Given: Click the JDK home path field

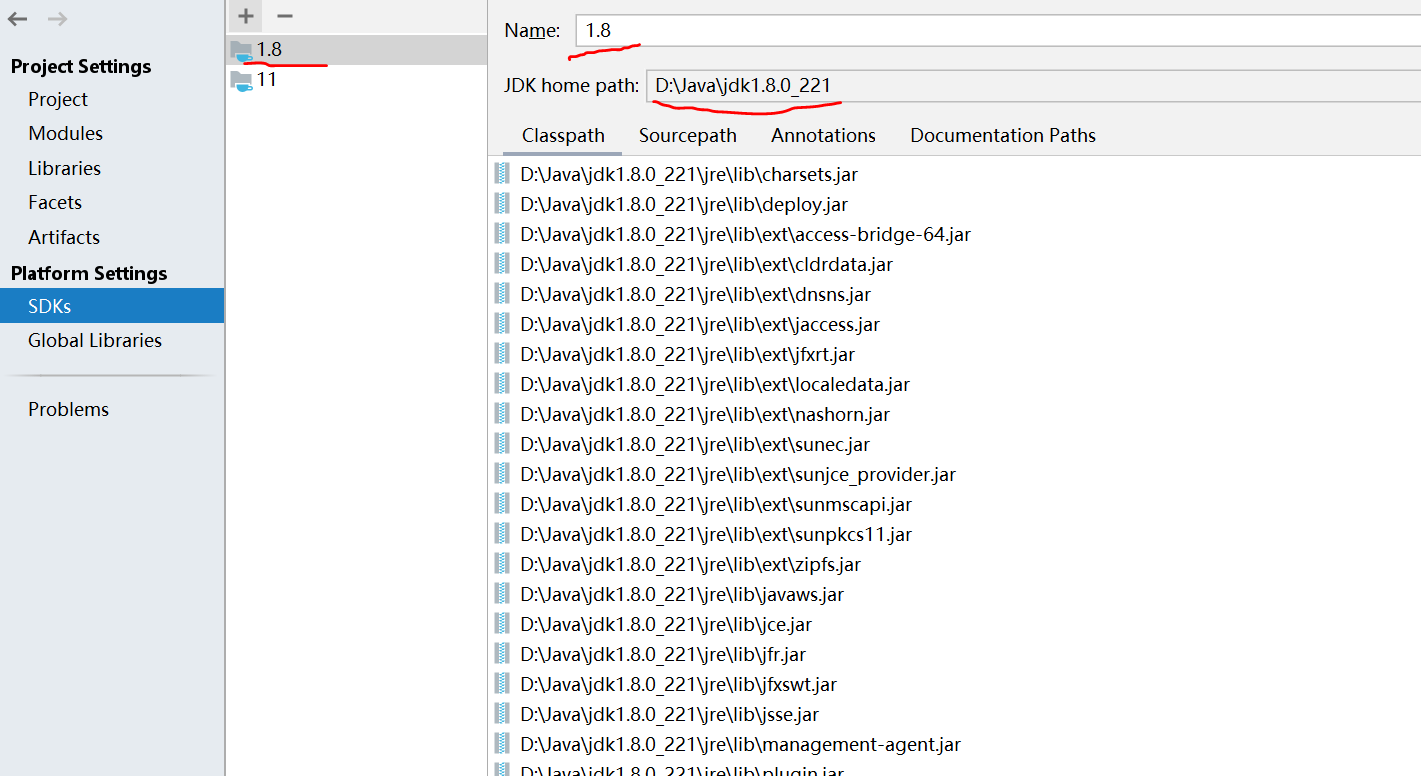Looking at the screenshot, I should pyautogui.click(x=900, y=86).
